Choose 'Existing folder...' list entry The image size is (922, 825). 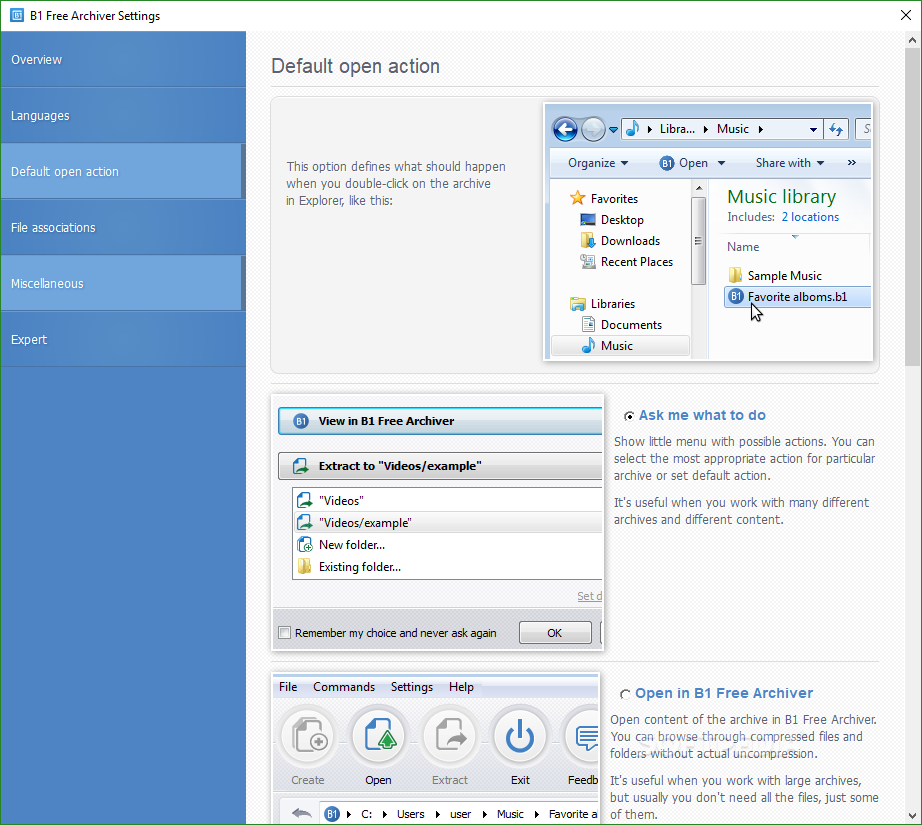447,566
